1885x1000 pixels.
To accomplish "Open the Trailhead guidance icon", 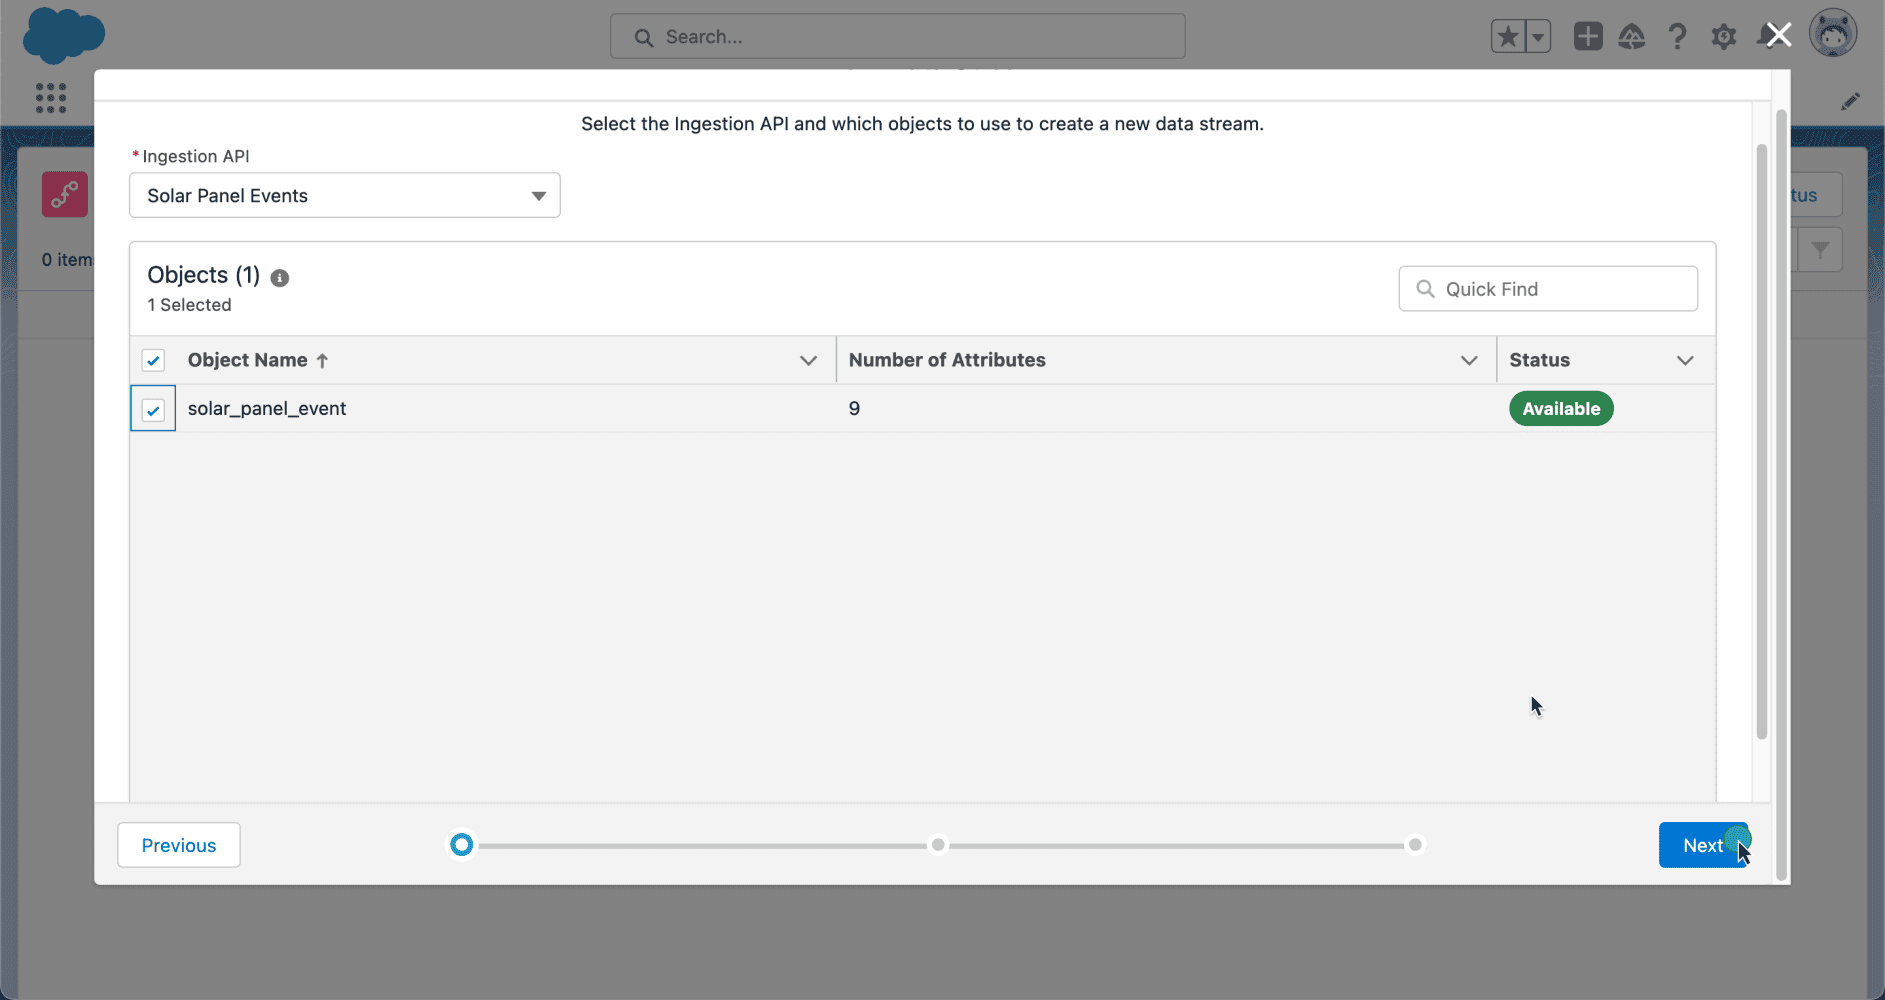I will point(1632,37).
